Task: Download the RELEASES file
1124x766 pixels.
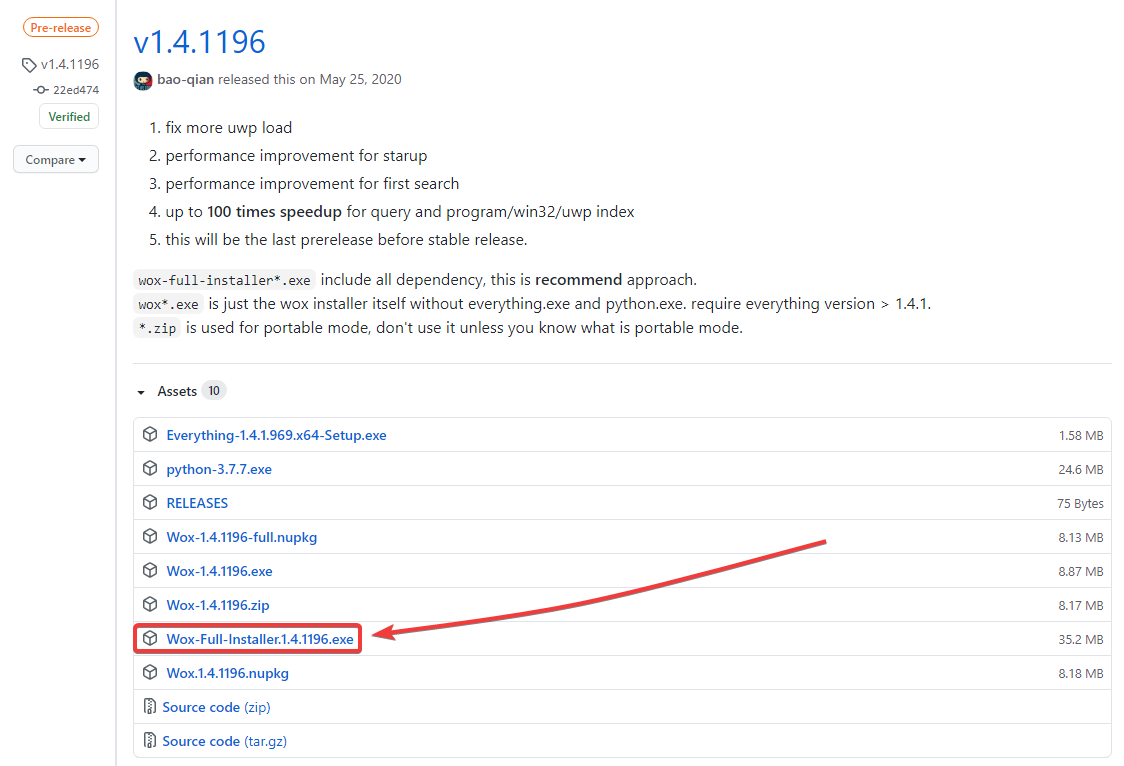Action: (197, 503)
